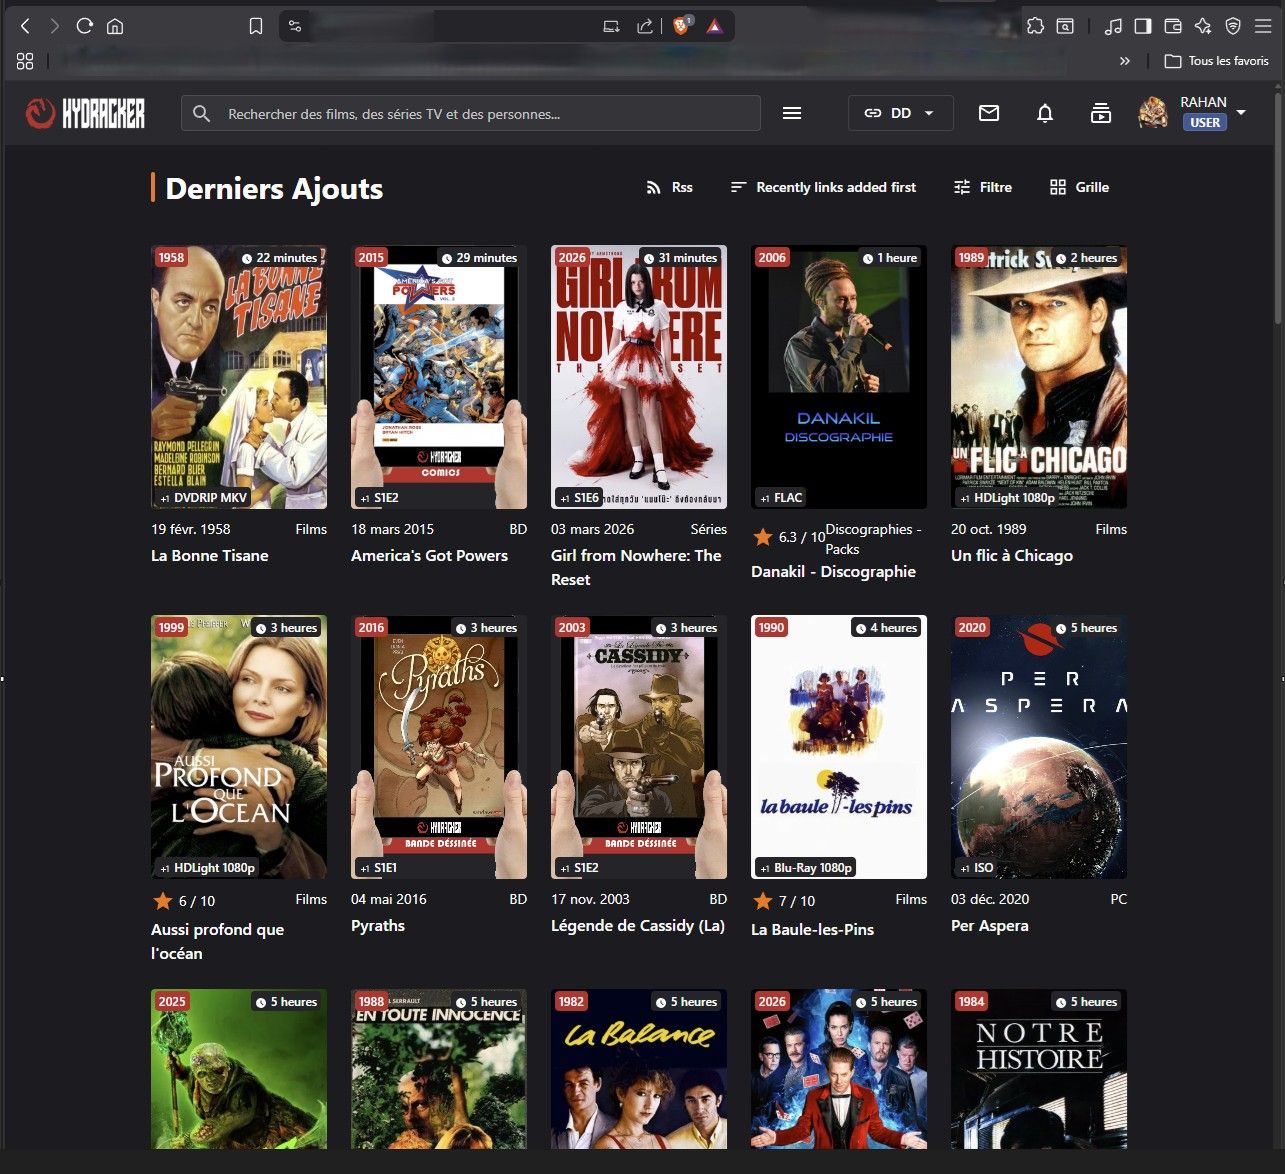Open the video playlist queue icon
The width and height of the screenshot is (1285, 1174).
[1100, 114]
